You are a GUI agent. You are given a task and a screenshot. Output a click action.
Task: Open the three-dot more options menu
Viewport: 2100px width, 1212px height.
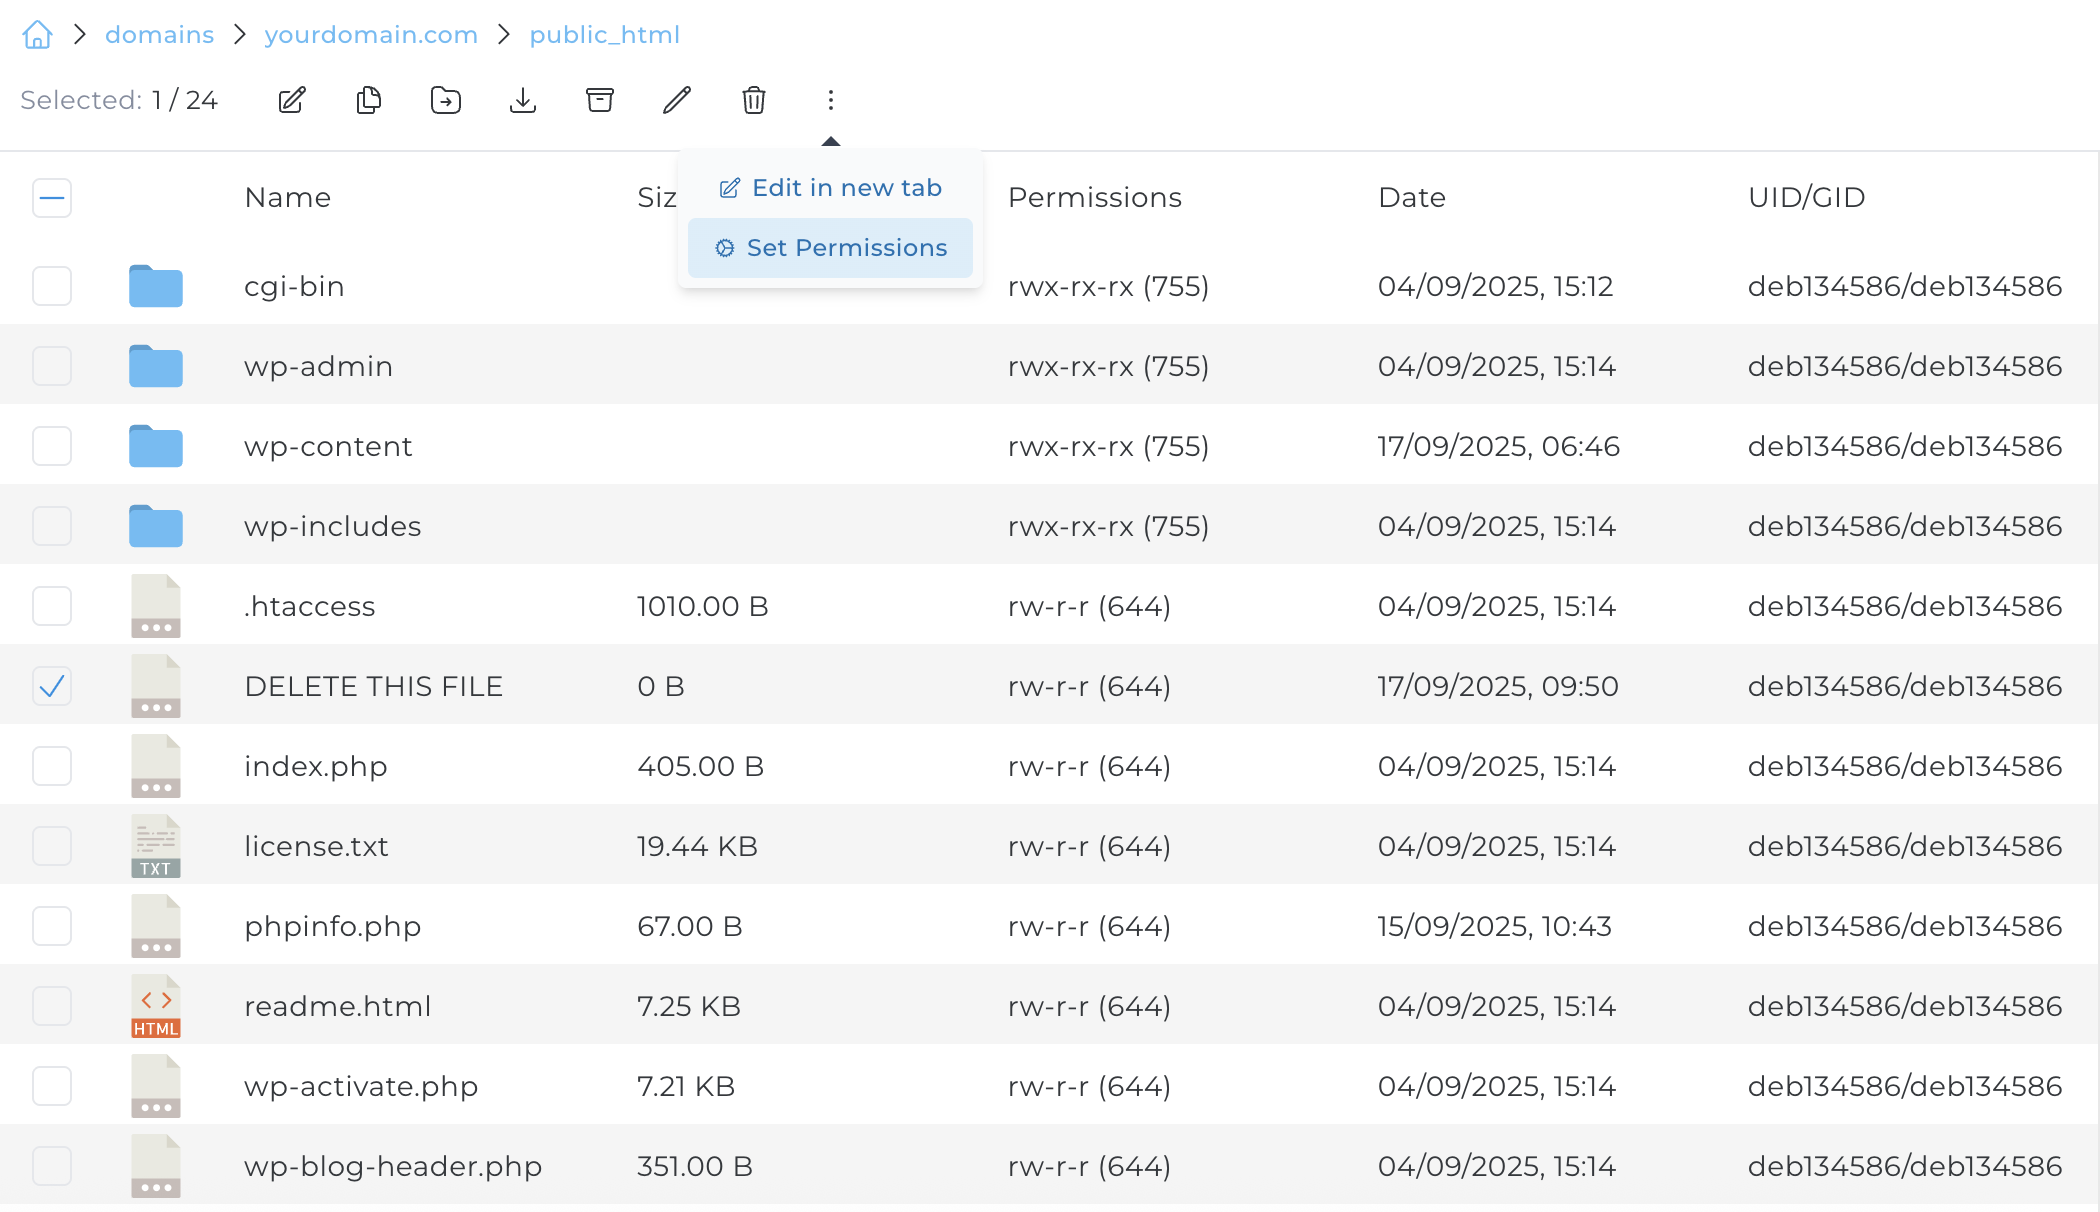point(831,100)
